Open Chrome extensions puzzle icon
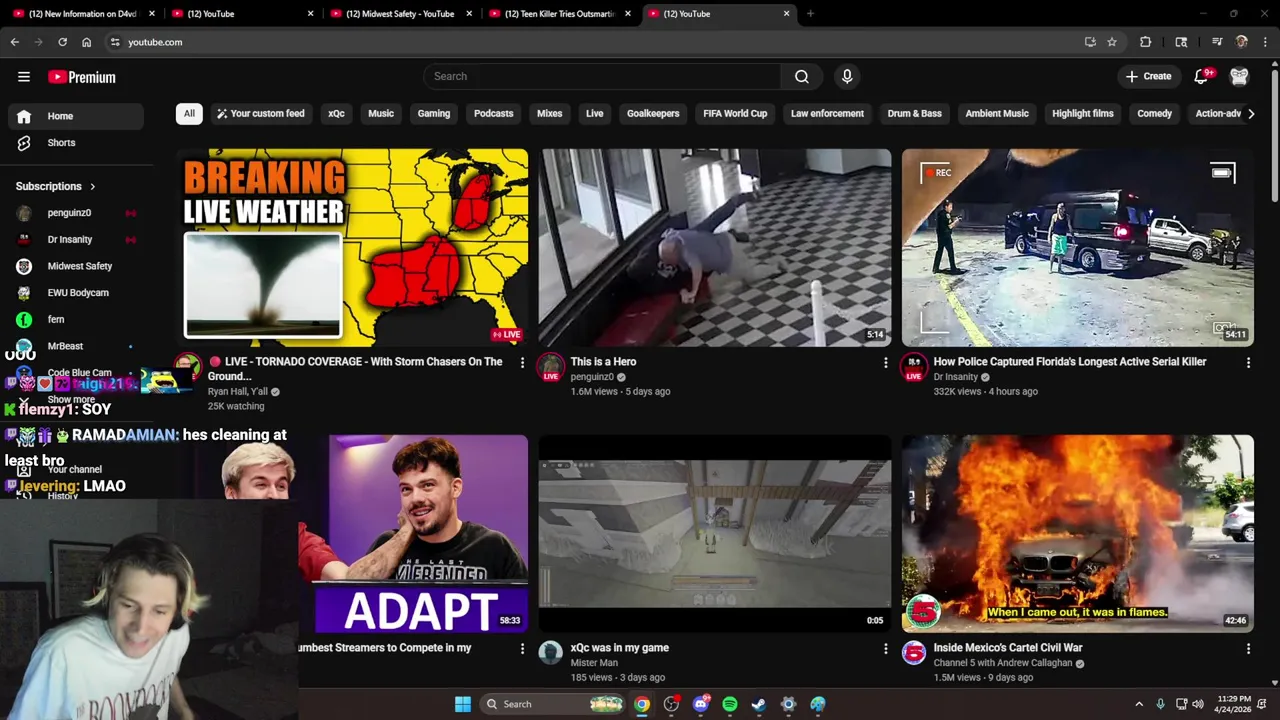The image size is (1280, 720). tap(1146, 42)
